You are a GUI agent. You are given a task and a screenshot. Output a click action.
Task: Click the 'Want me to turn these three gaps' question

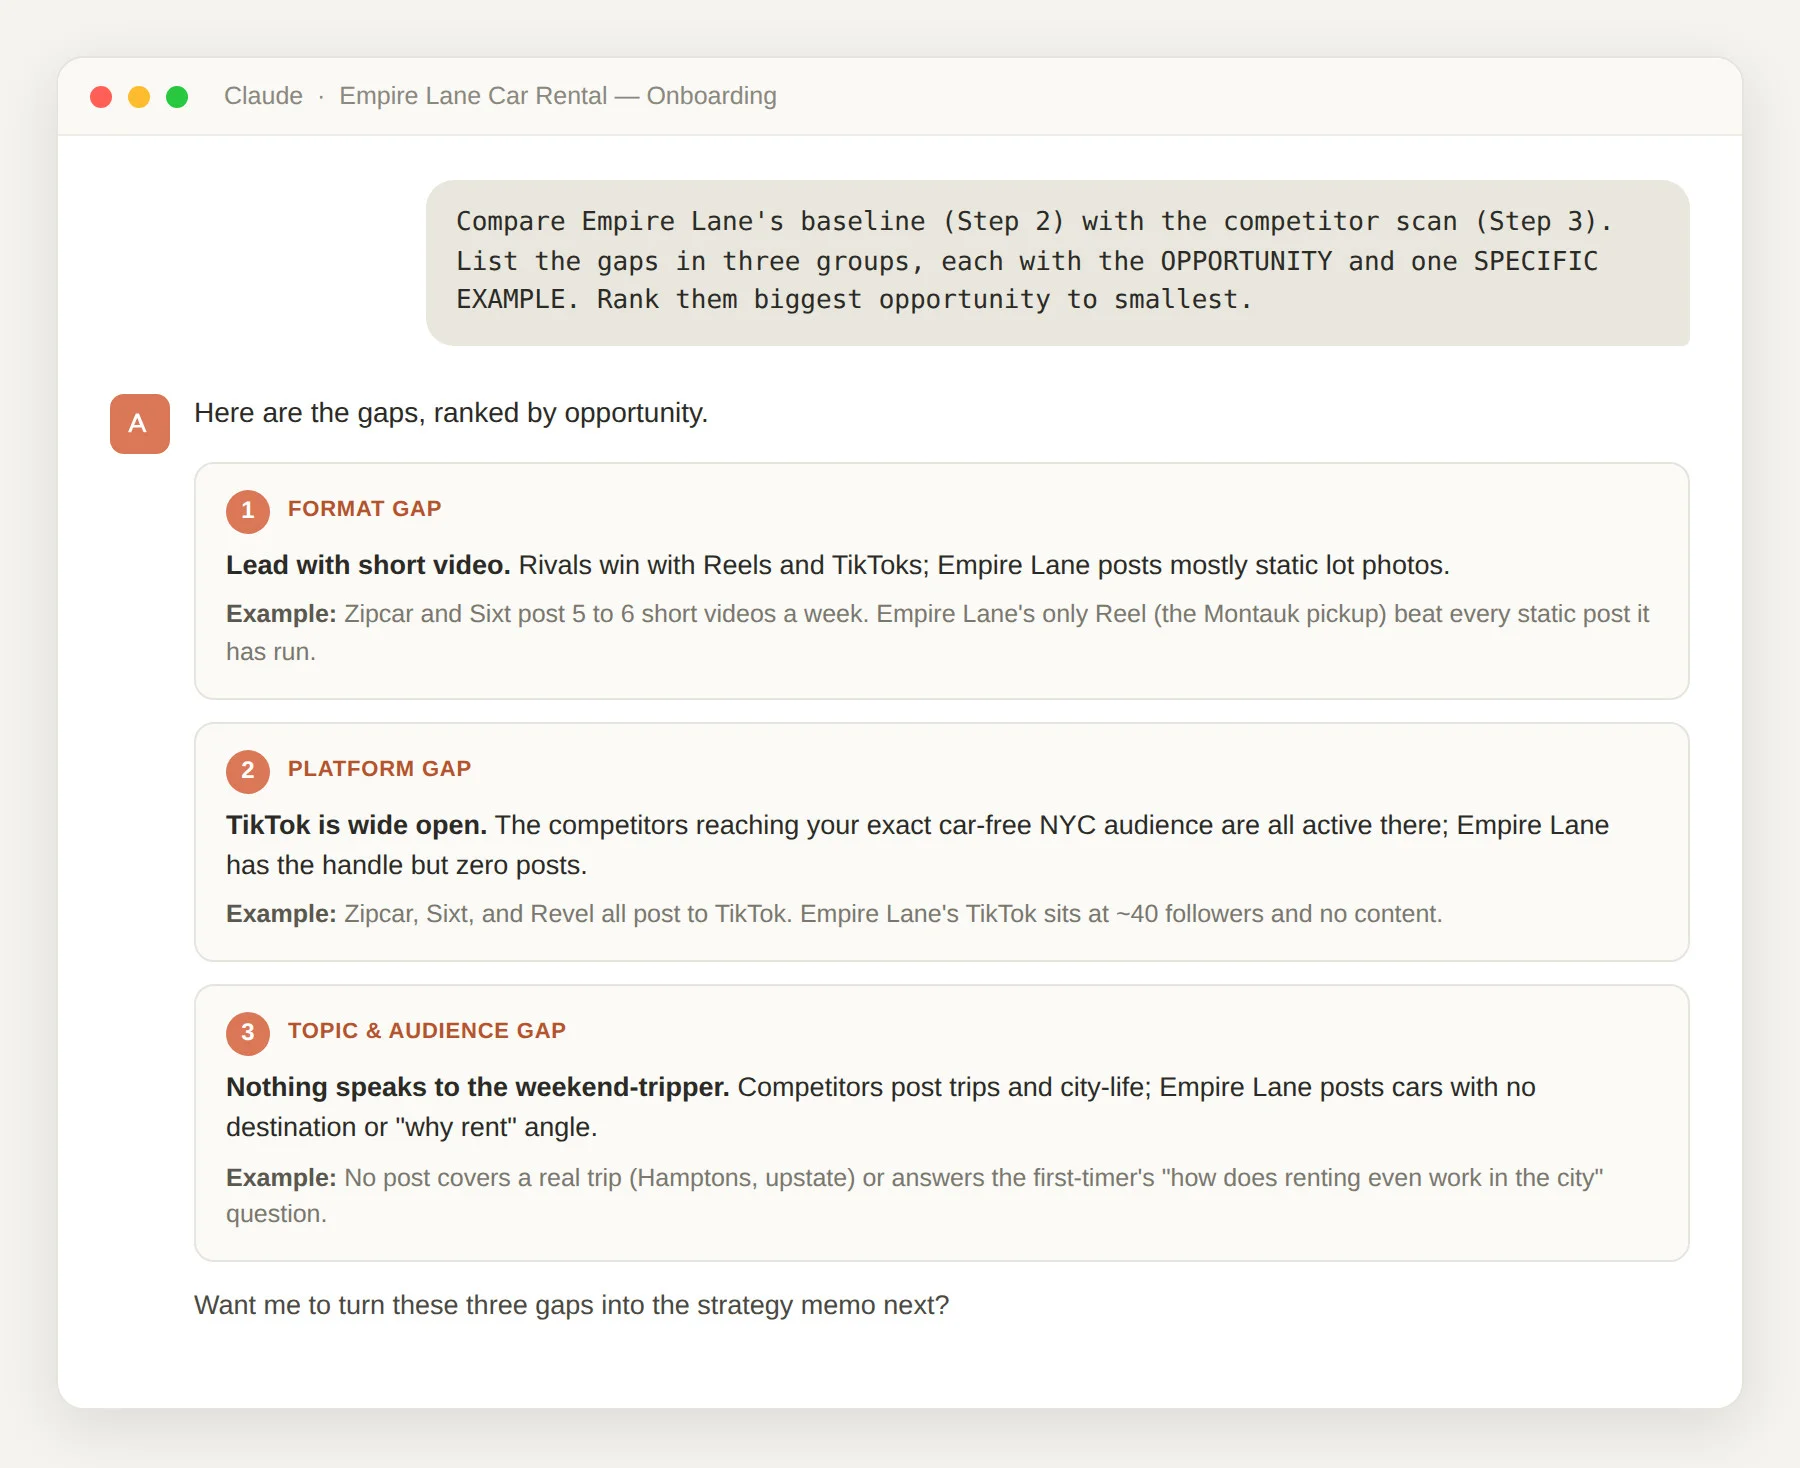click(571, 1305)
